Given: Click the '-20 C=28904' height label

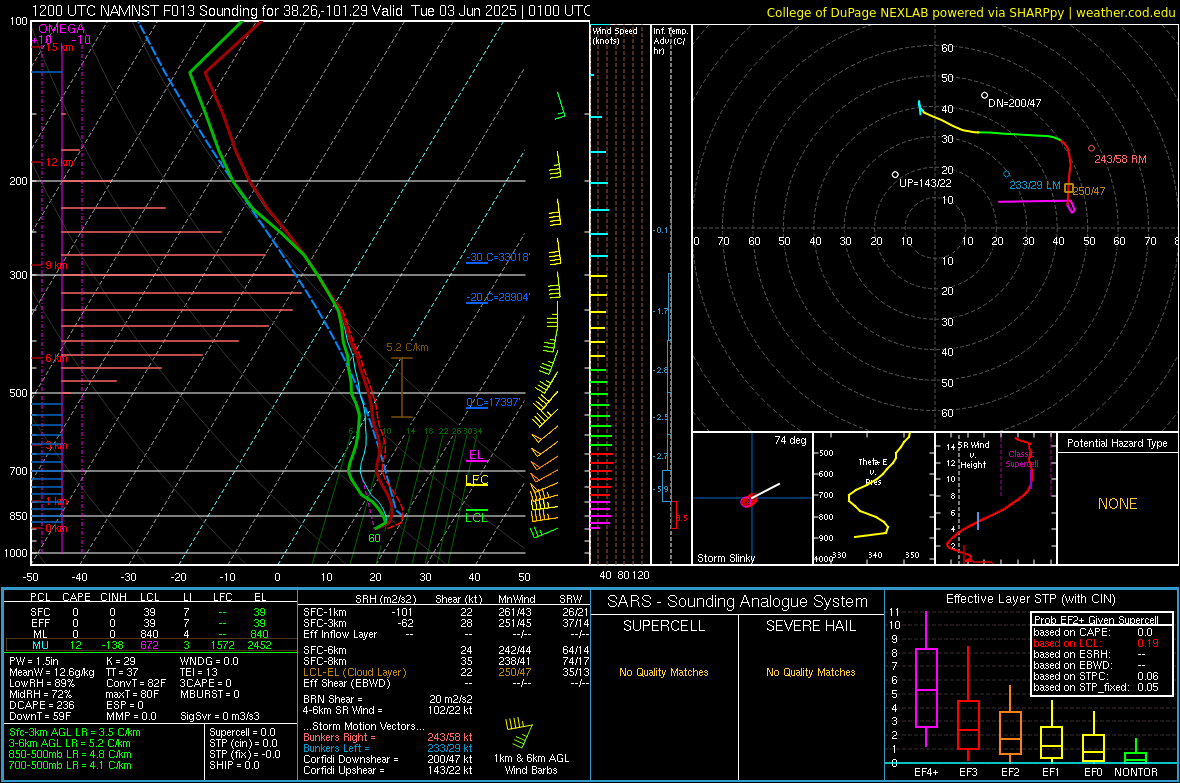Looking at the screenshot, I should [x=498, y=297].
